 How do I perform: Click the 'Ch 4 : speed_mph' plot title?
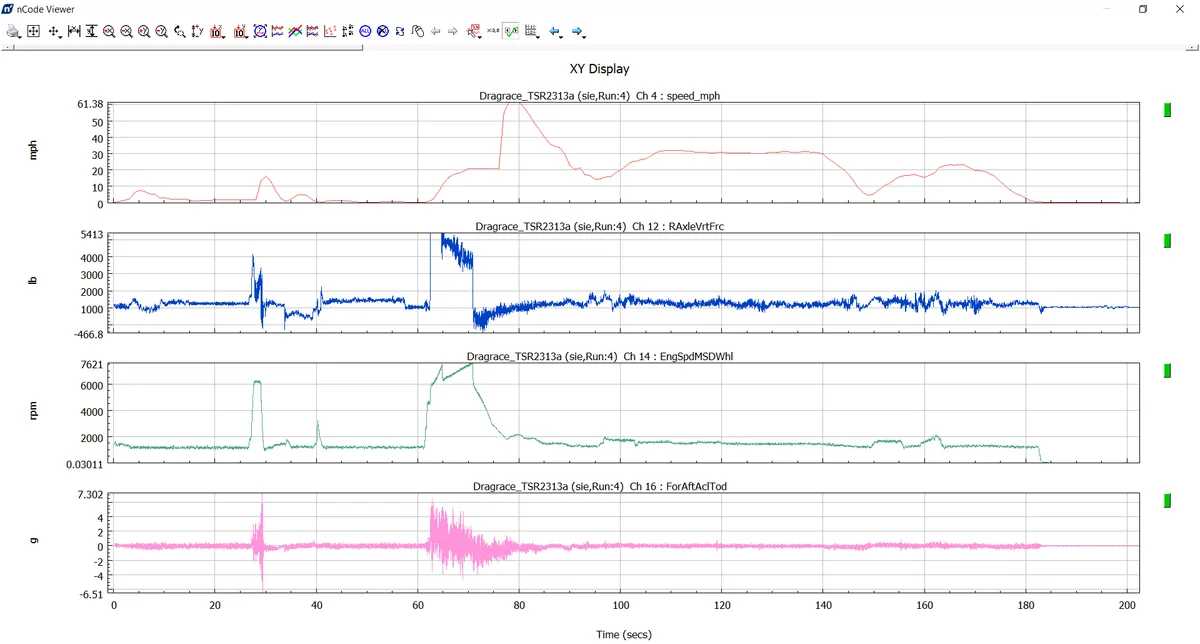[677, 96]
